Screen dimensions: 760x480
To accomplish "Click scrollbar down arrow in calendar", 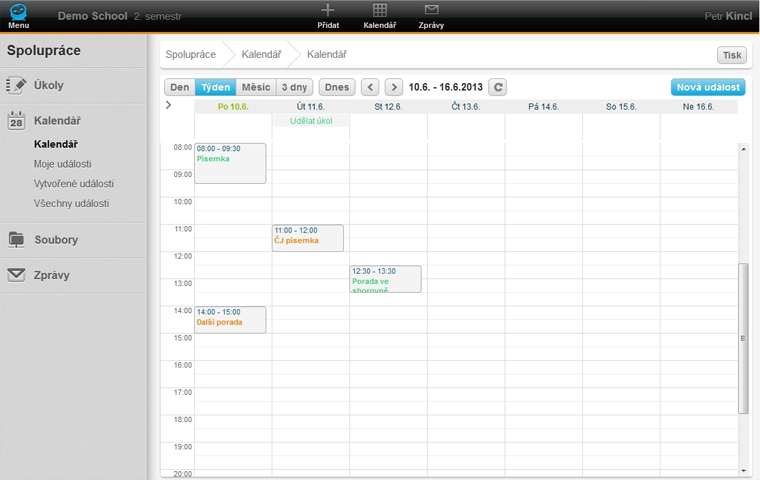I will pos(744,470).
